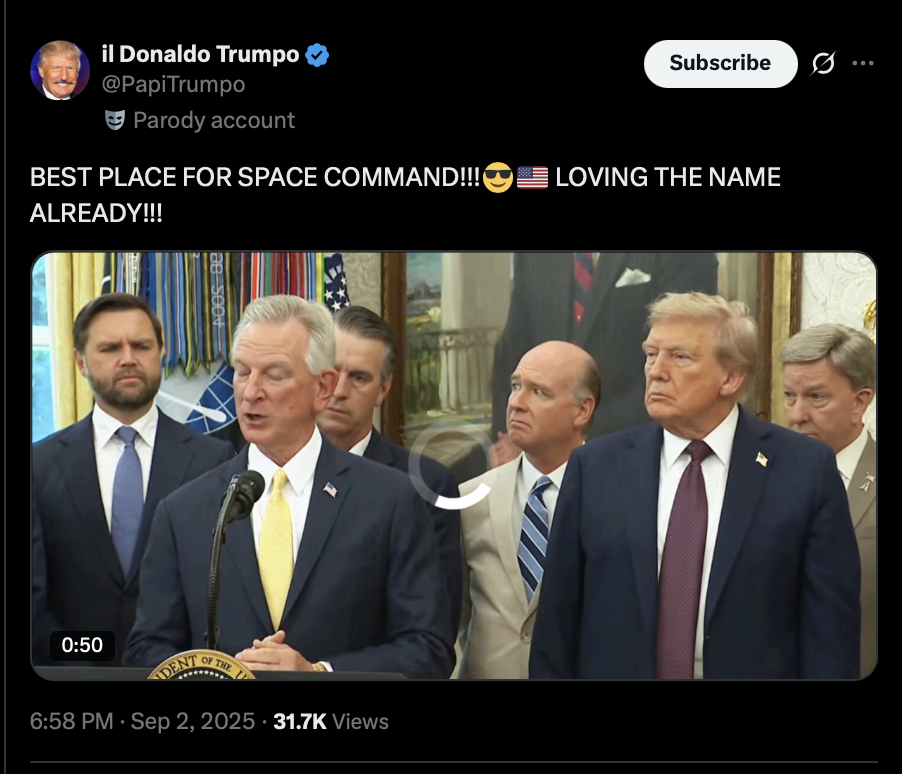Open the @PapiTrumpo handle link

[173, 85]
